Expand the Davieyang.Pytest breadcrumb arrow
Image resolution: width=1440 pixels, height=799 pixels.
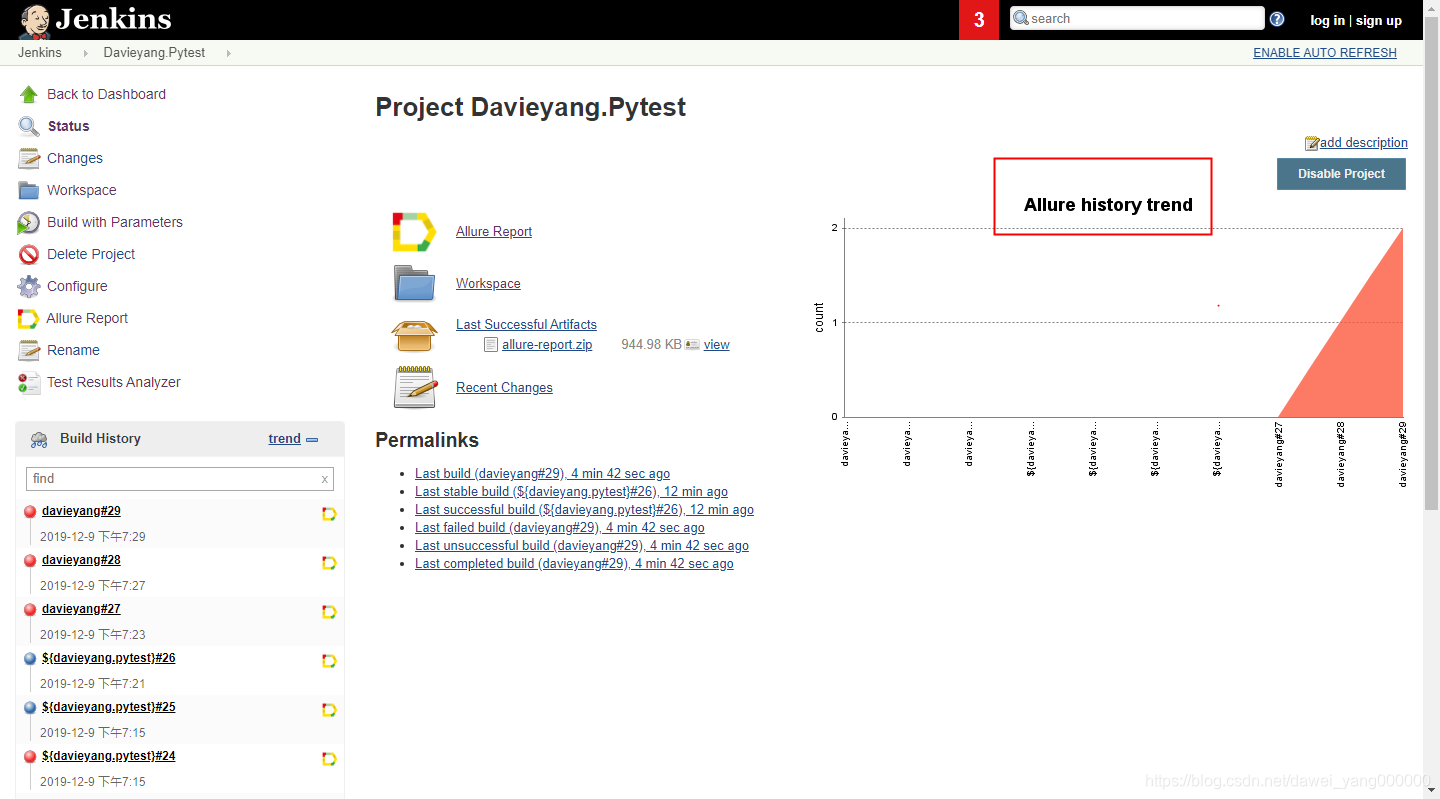(x=228, y=53)
